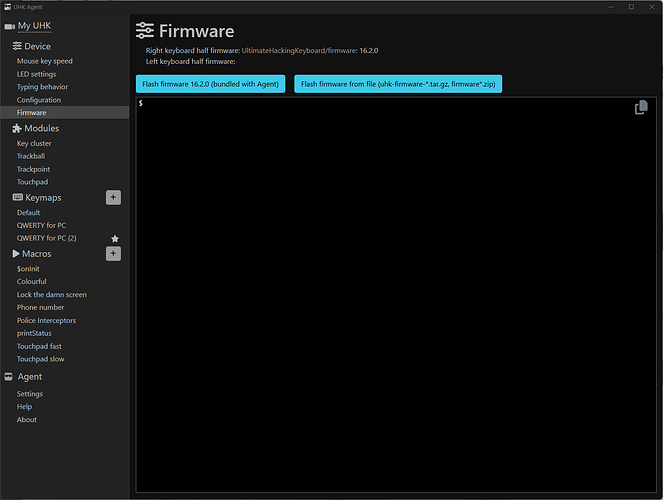Go to LED settings page
Screen dimensions: 663x500
36,74
